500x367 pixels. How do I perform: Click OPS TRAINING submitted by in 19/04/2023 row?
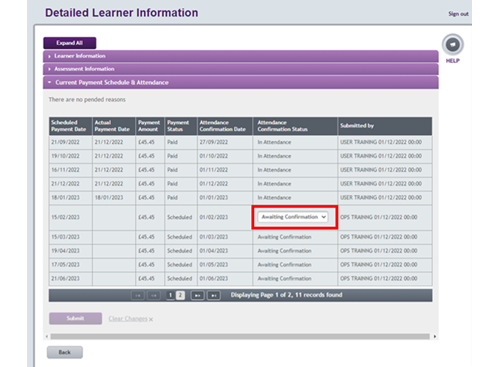(x=379, y=251)
